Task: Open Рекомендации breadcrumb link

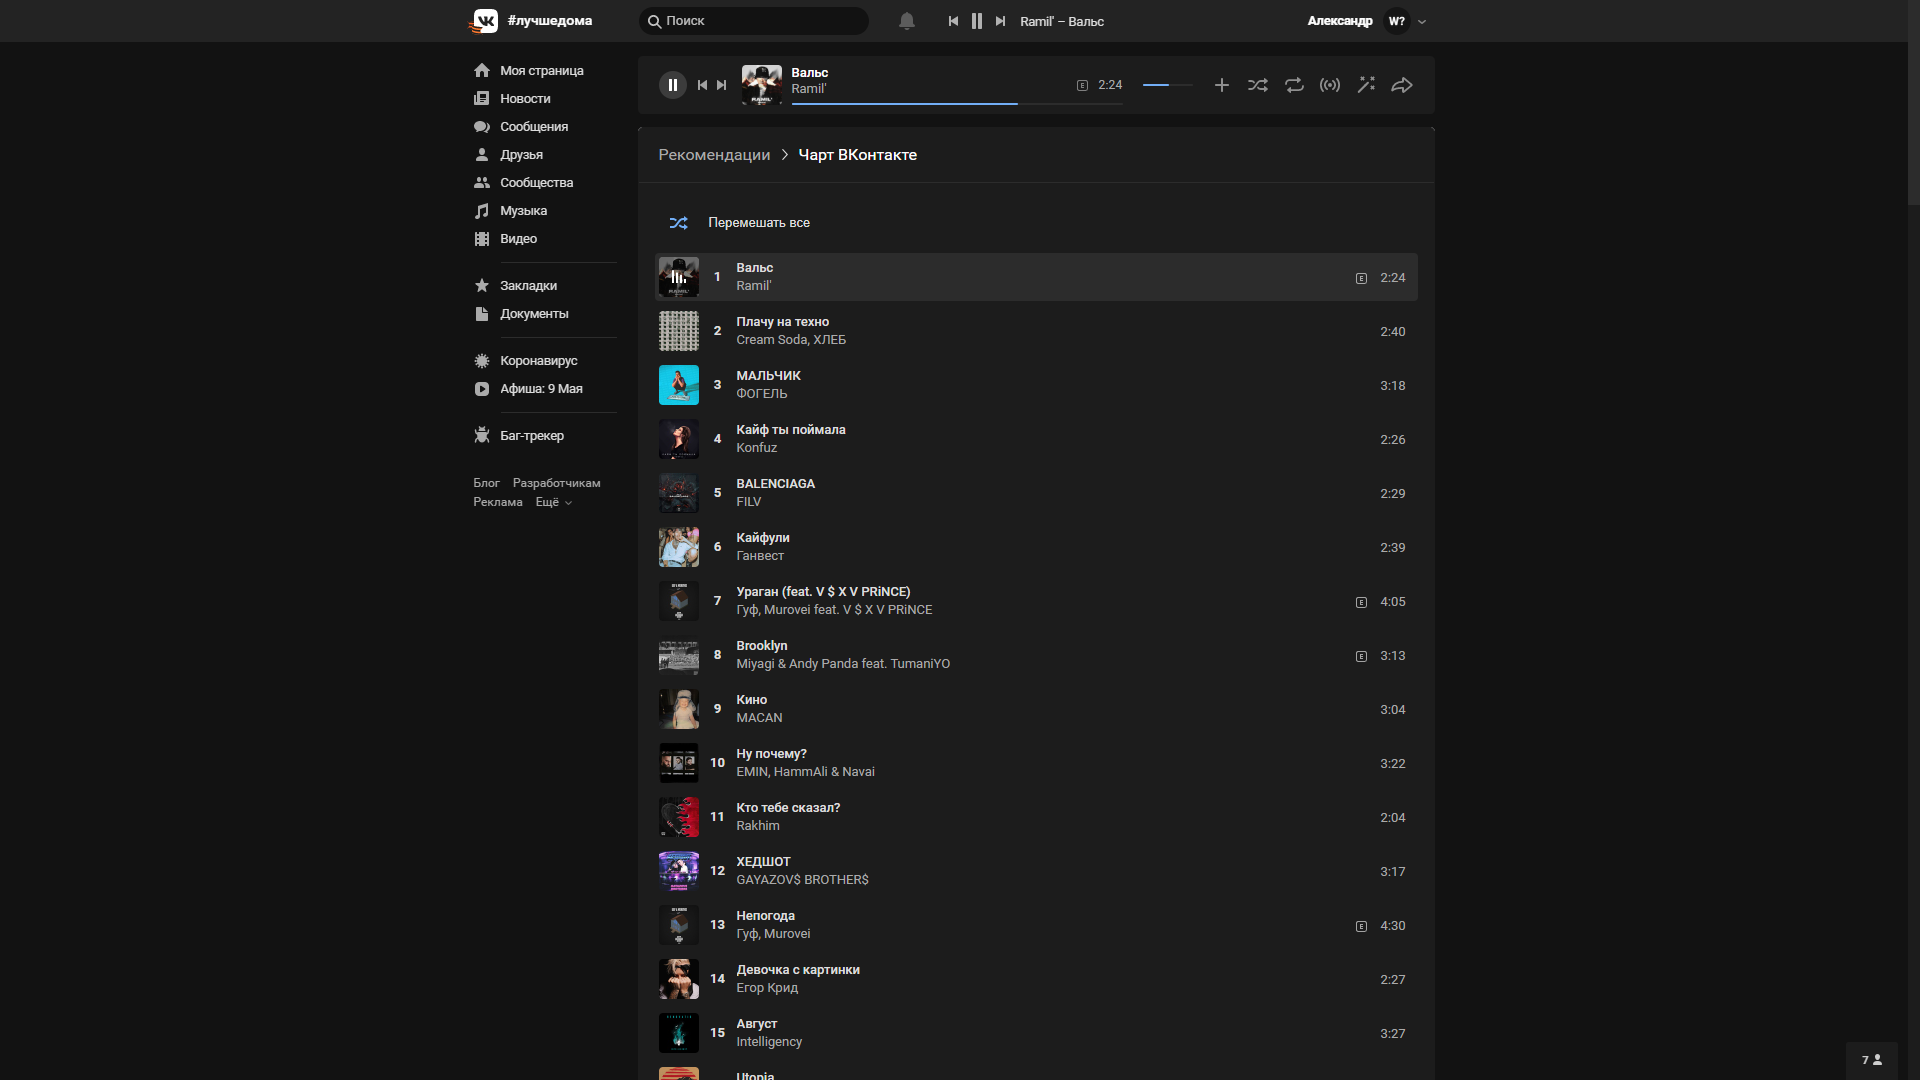Action: coord(714,155)
